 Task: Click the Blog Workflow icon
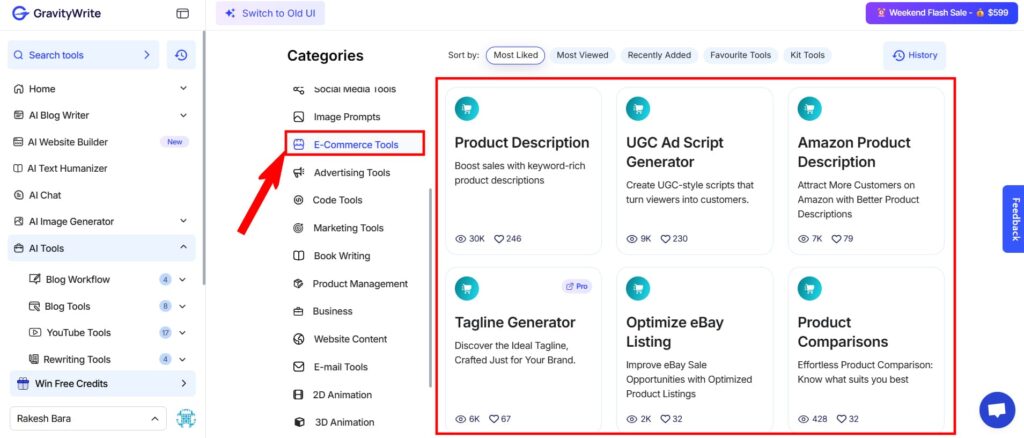(35, 279)
